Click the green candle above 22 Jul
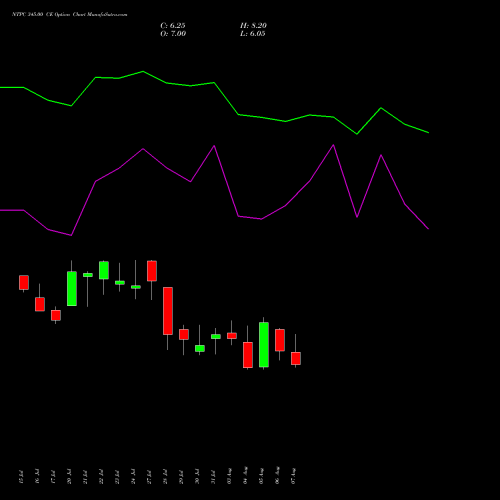The width and height of the screenshot is (500, 500). pyautogui.click(x=104, y=270)
